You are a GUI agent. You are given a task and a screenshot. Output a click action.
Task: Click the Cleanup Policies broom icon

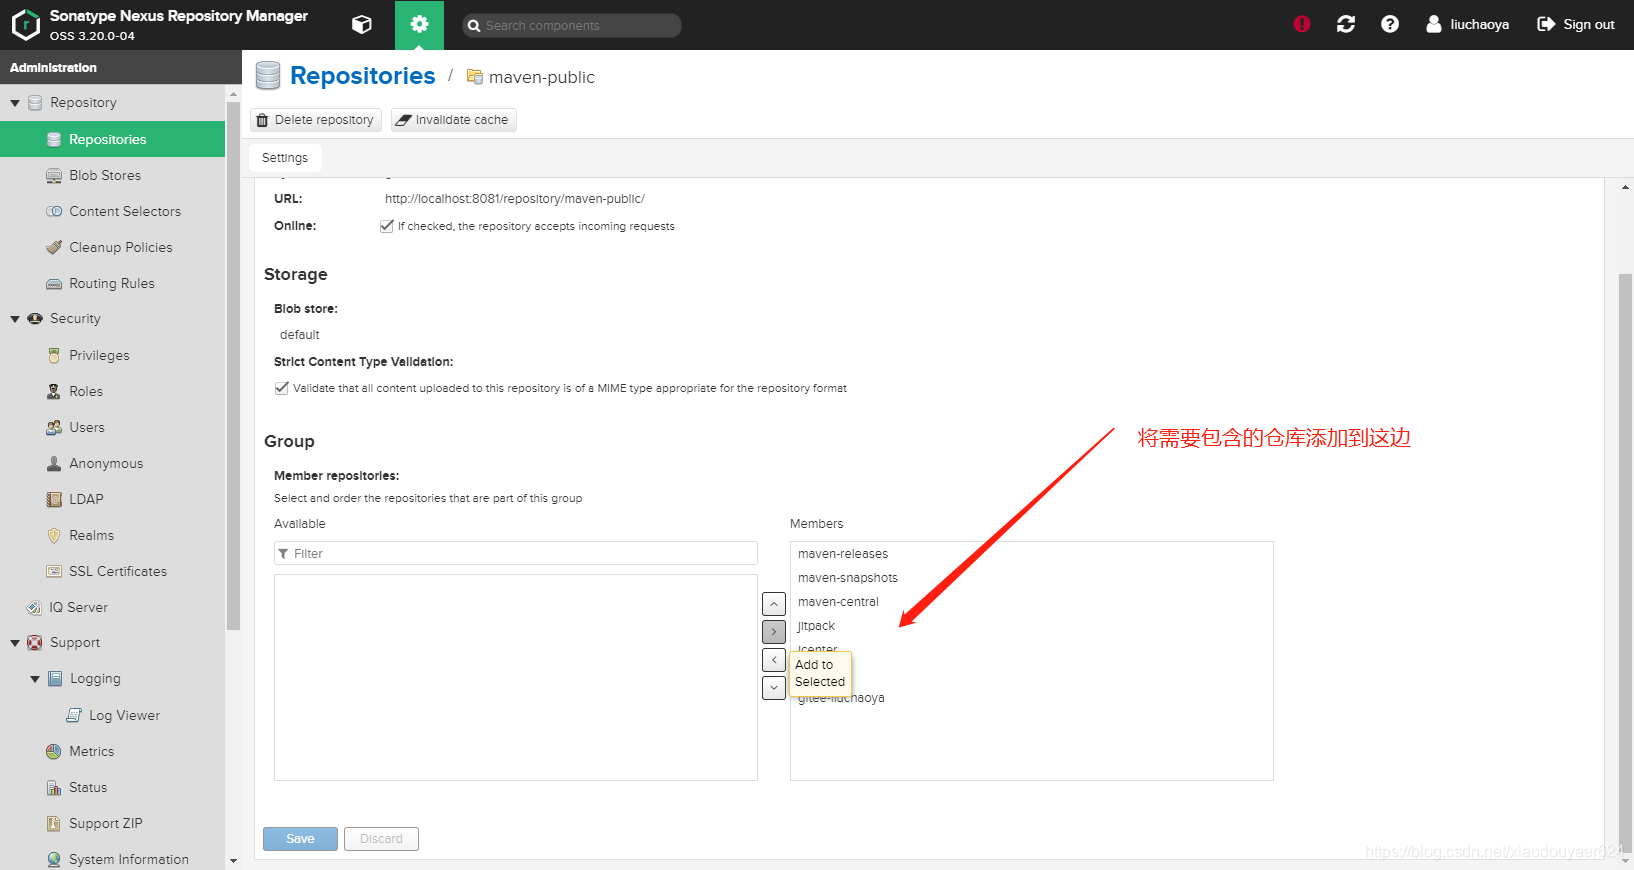54,247
